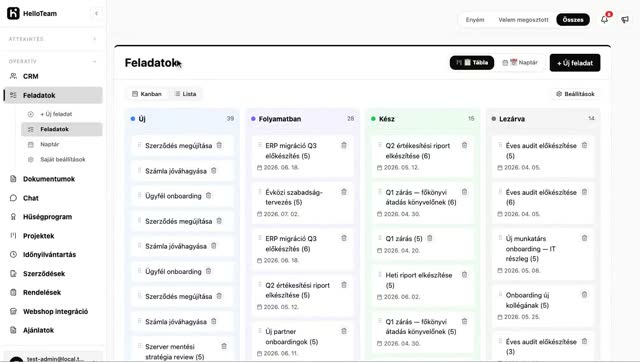Open 'Heti riport elkészítése (5)' card

423,286
